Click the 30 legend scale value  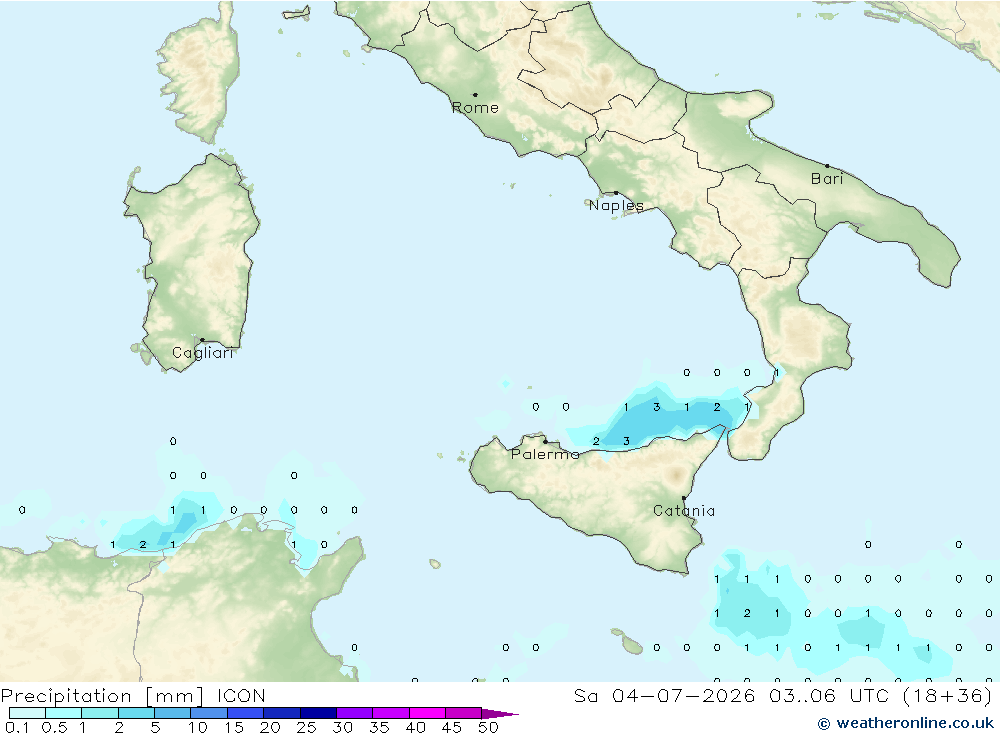tap(343, 727)
